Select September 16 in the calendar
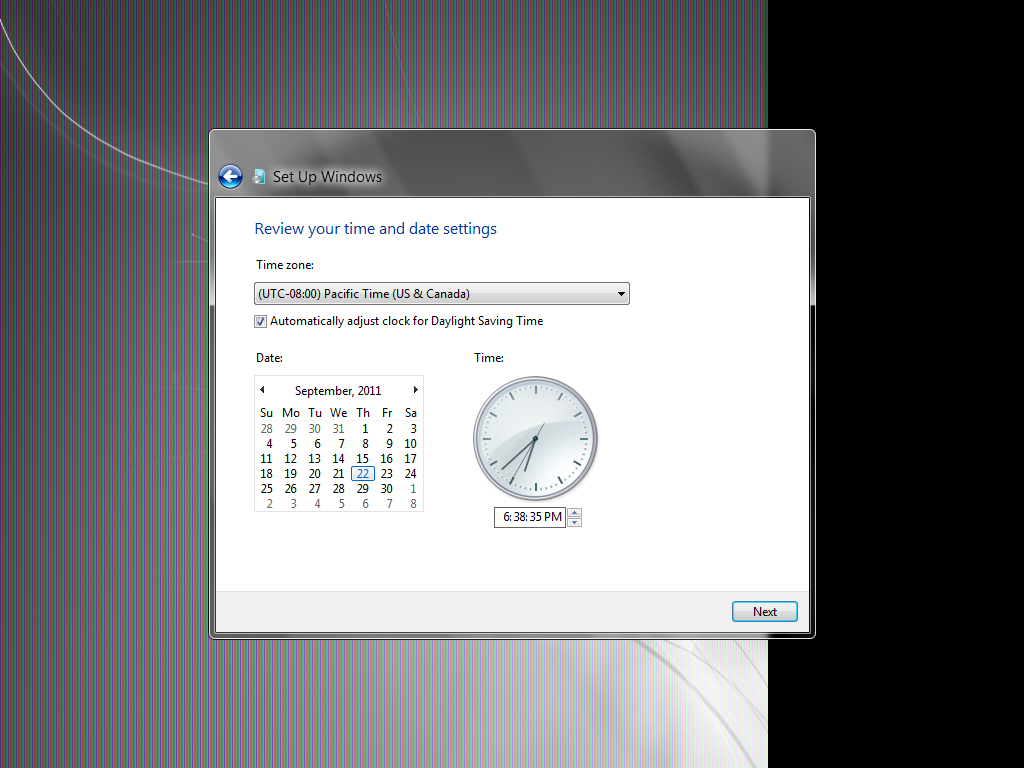The width and height of the screenshot is (1024, 768). pyautogui.click(x=387, y=458)
